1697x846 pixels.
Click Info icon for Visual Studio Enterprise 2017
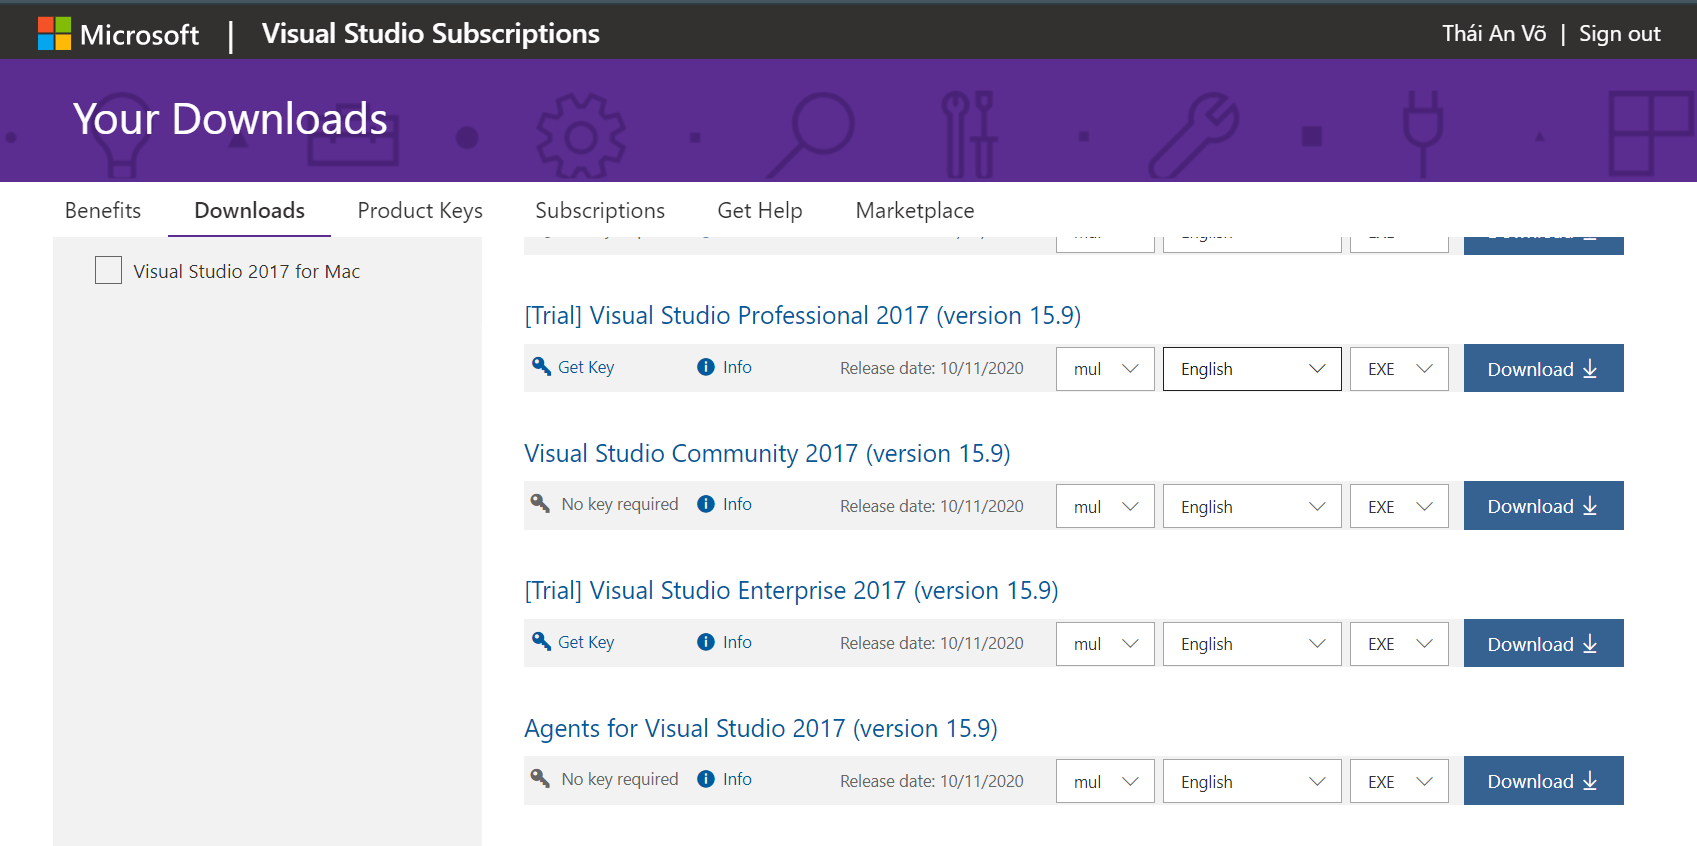point(706,642)
